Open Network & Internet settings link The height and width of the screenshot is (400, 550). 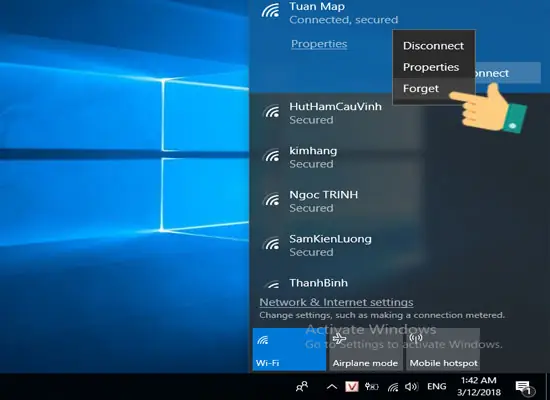(336, 302)
